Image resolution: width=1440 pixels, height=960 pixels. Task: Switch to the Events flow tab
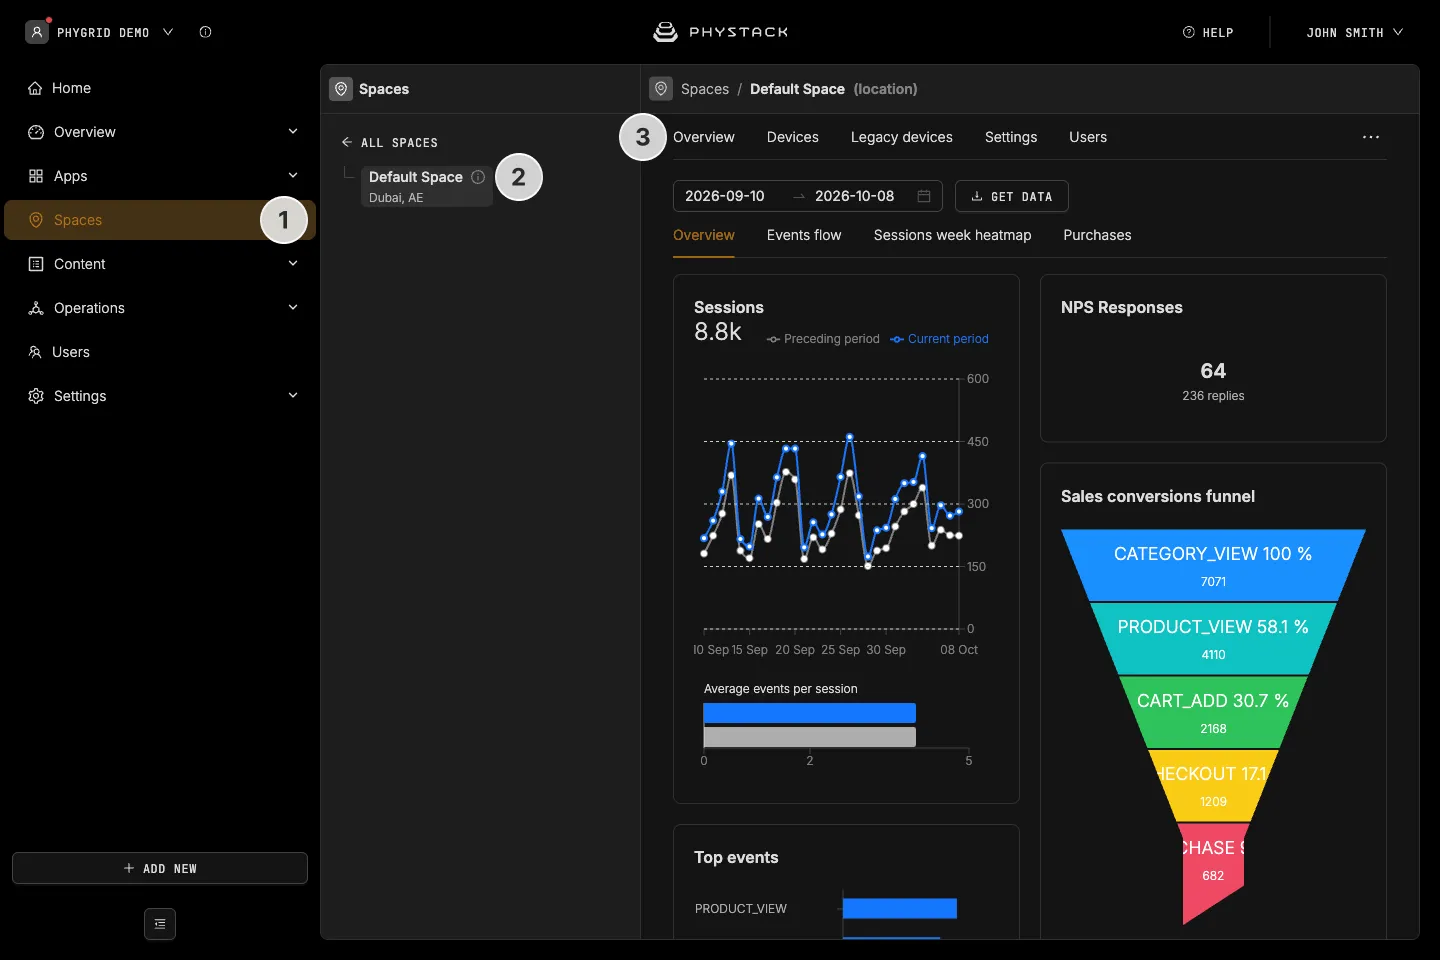[x=804, y=235]
